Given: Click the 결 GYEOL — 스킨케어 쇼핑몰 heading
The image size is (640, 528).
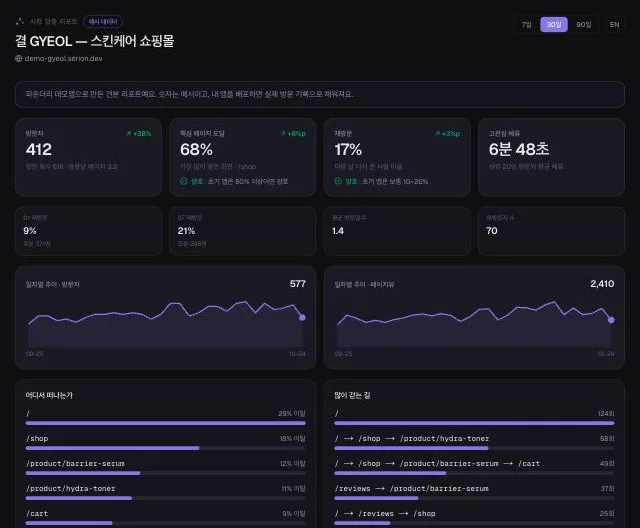Looking at the screenshot, I should click(x=95, y=41).
